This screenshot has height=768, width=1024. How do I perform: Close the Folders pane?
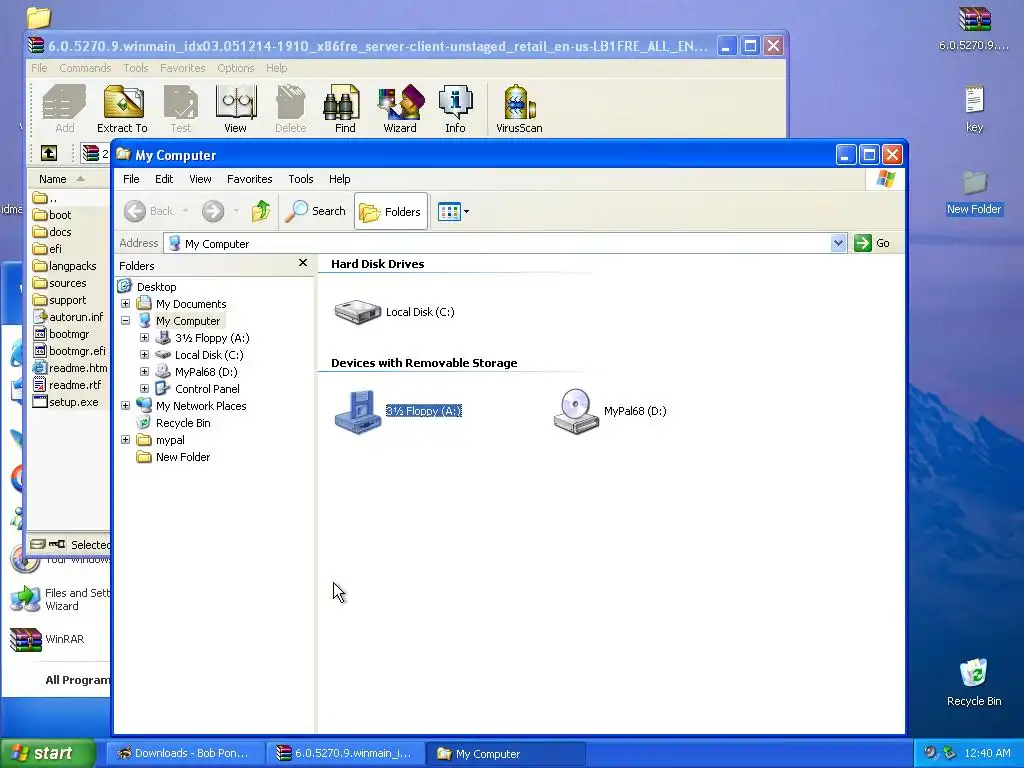coord(302,263)
